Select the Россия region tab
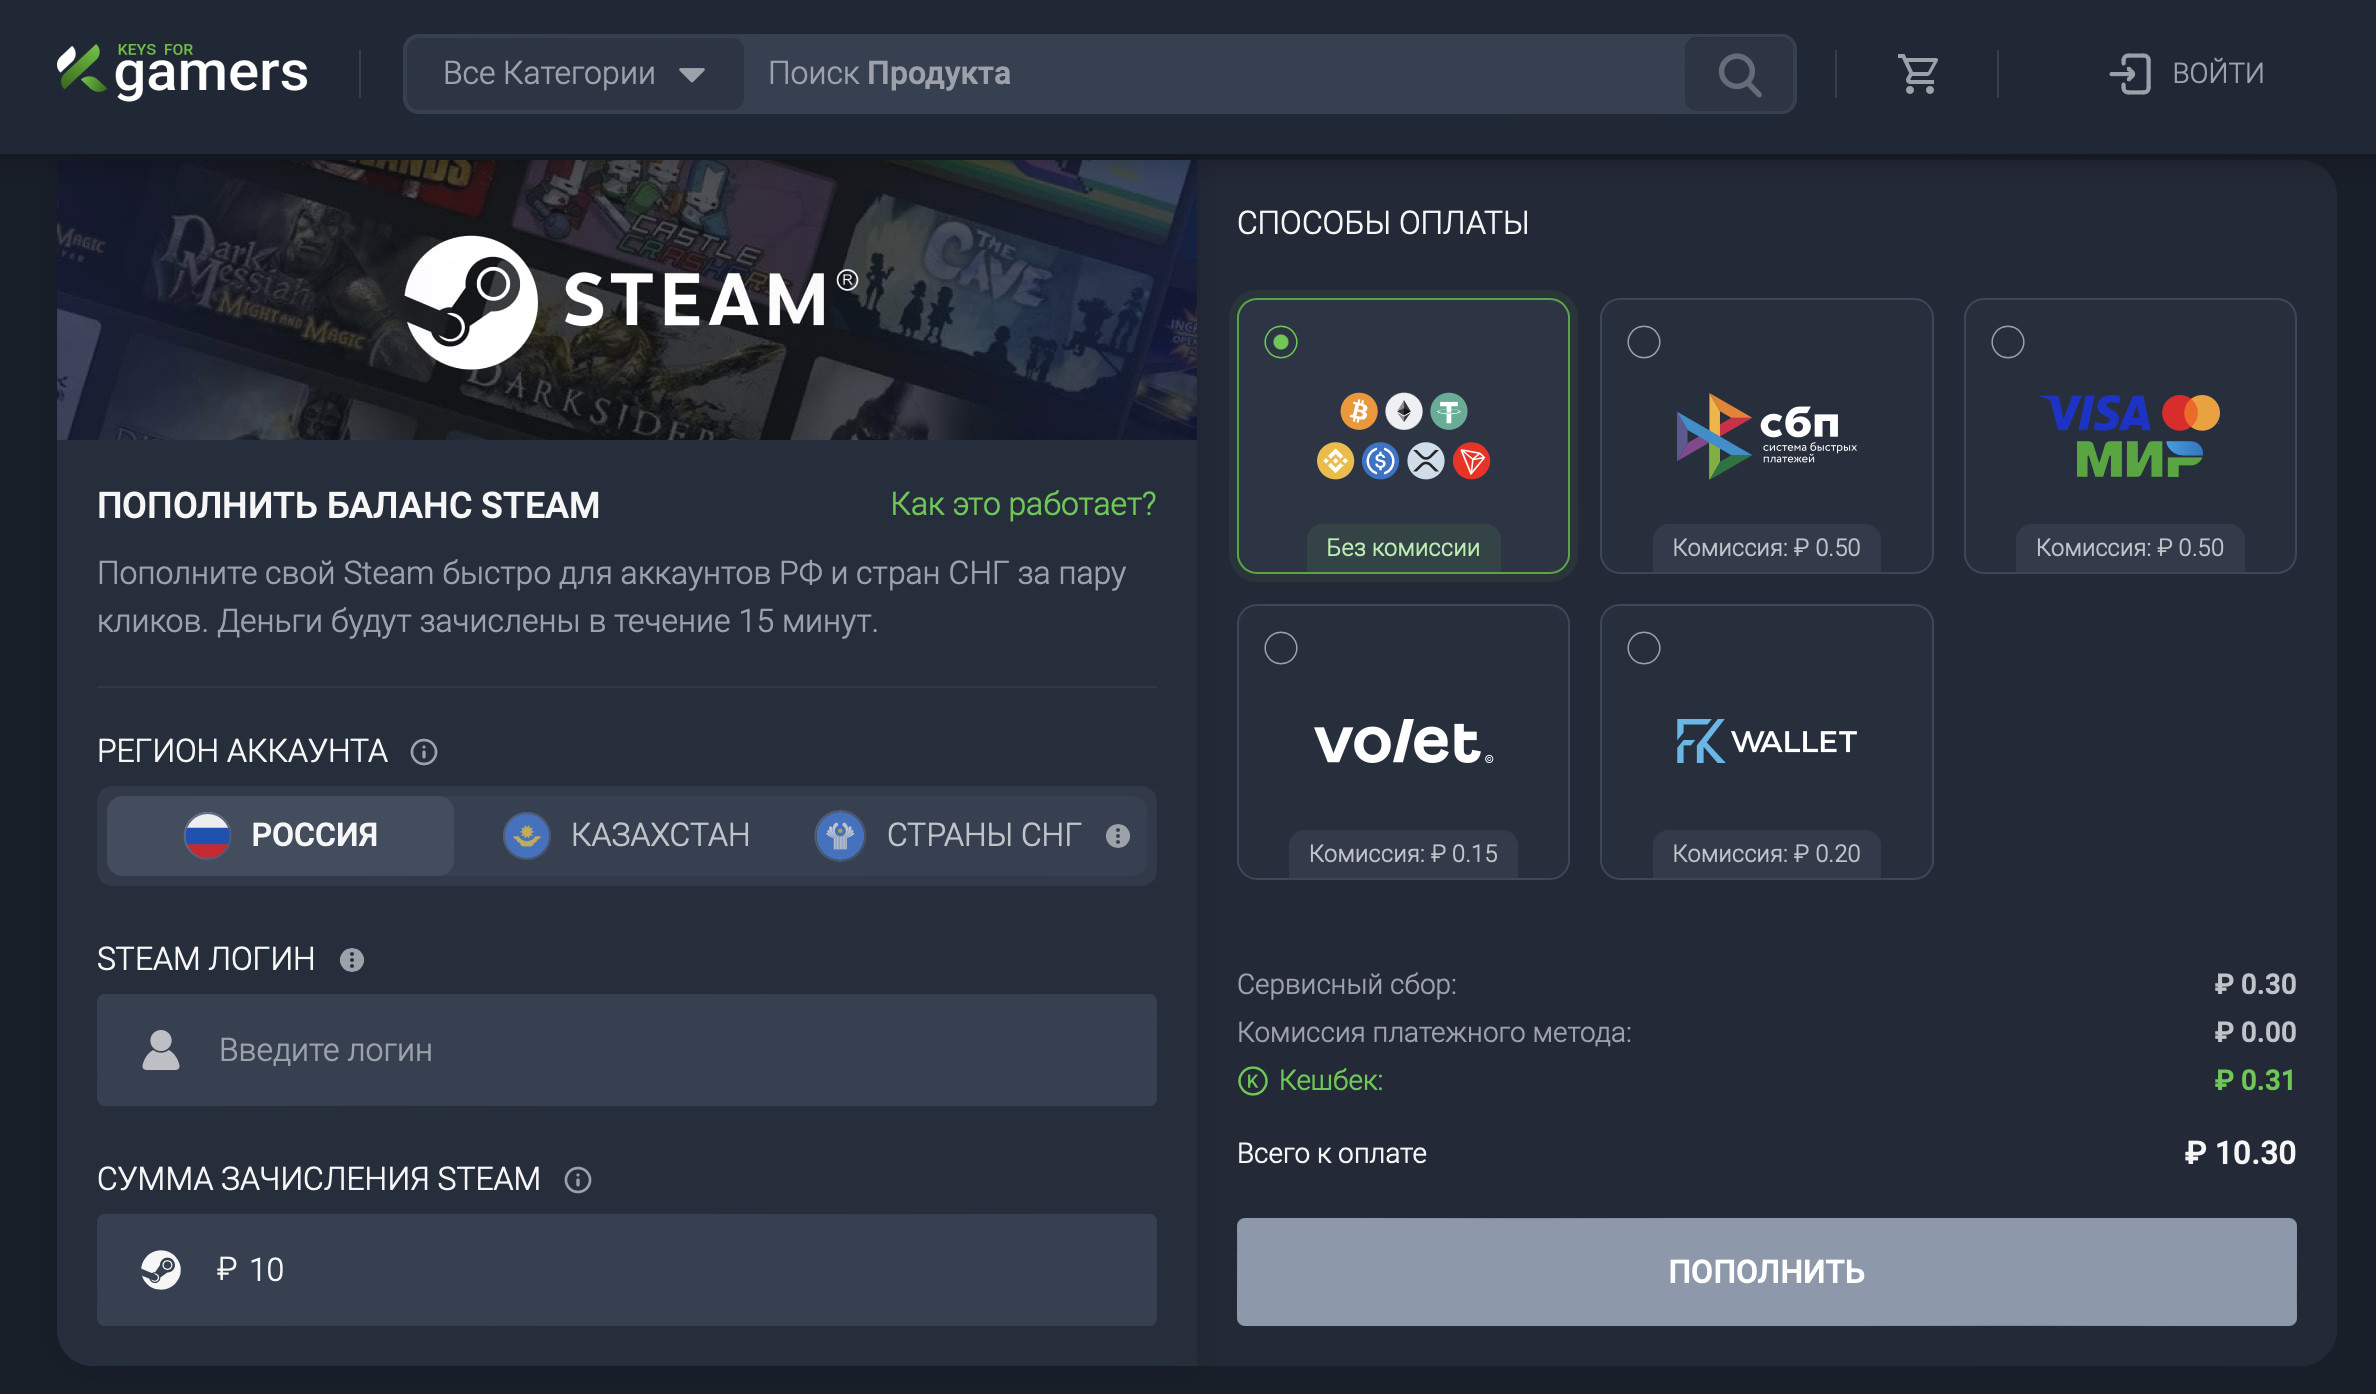Screen dimensions: 2376x1394 coord(281,835)
